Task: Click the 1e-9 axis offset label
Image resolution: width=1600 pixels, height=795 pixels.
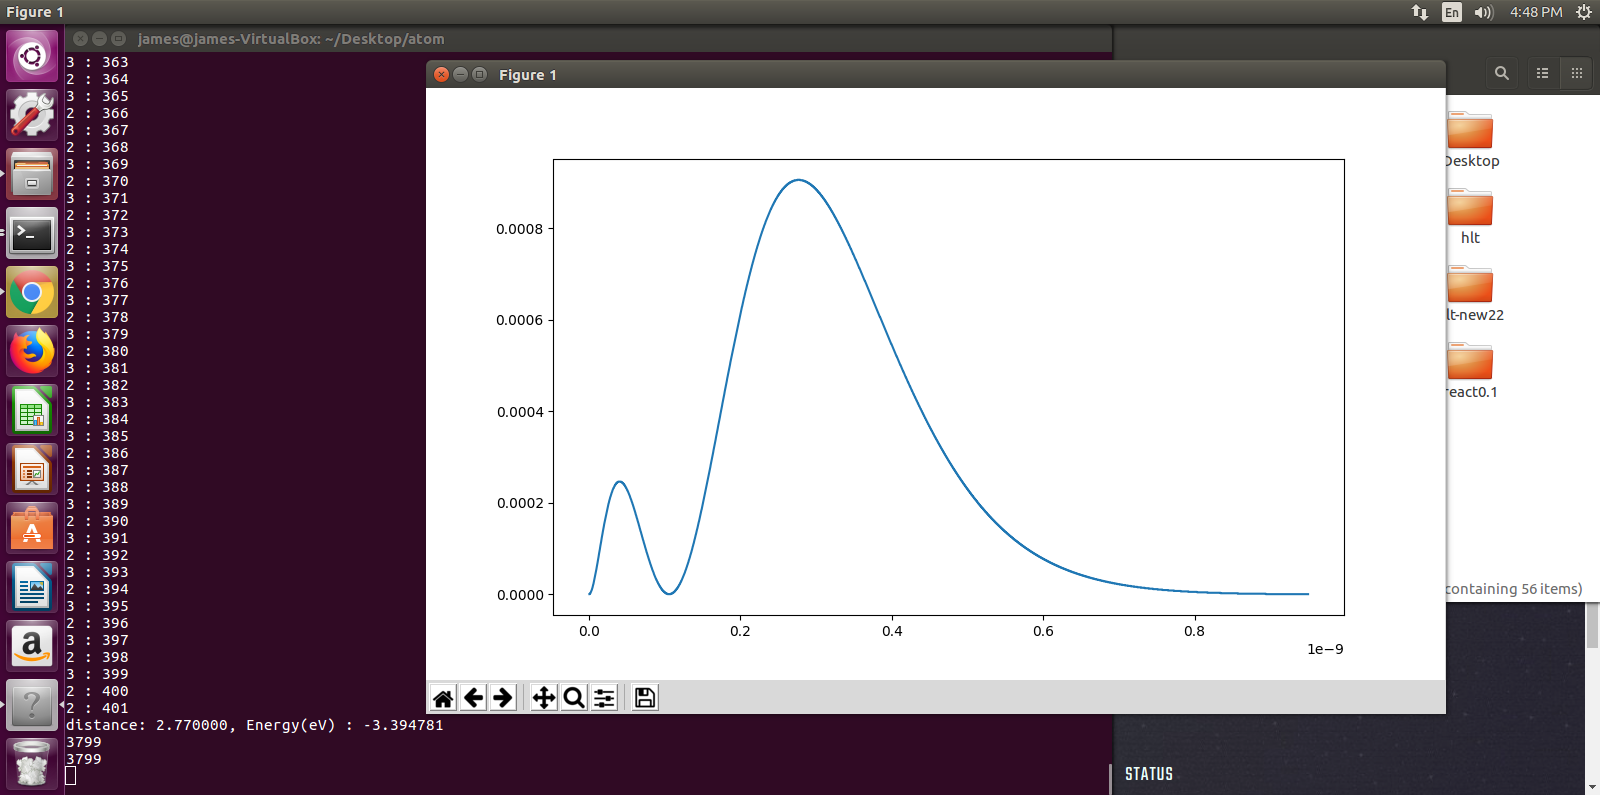Action: [1325, 649]
